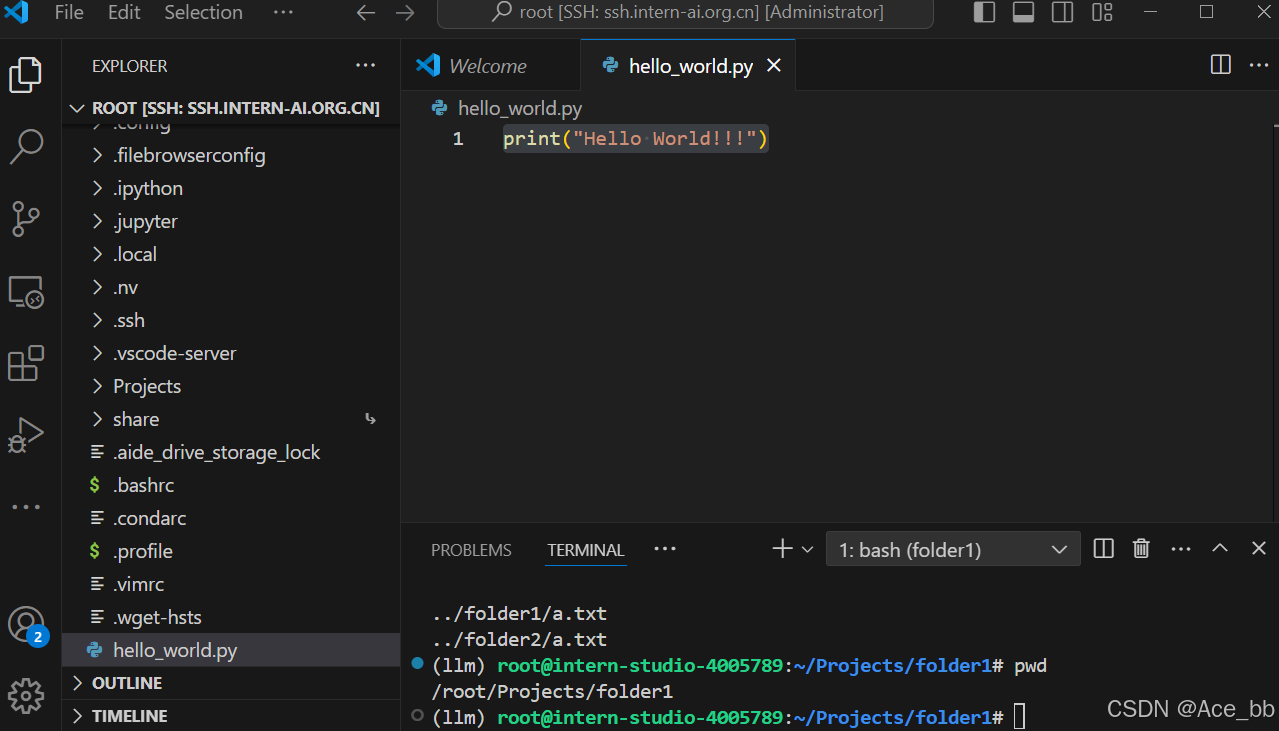The height and width of the screenshot is (731, 1279).
Task: Toggle the secondary side bar layout
Action: [x=1063, y=13]
